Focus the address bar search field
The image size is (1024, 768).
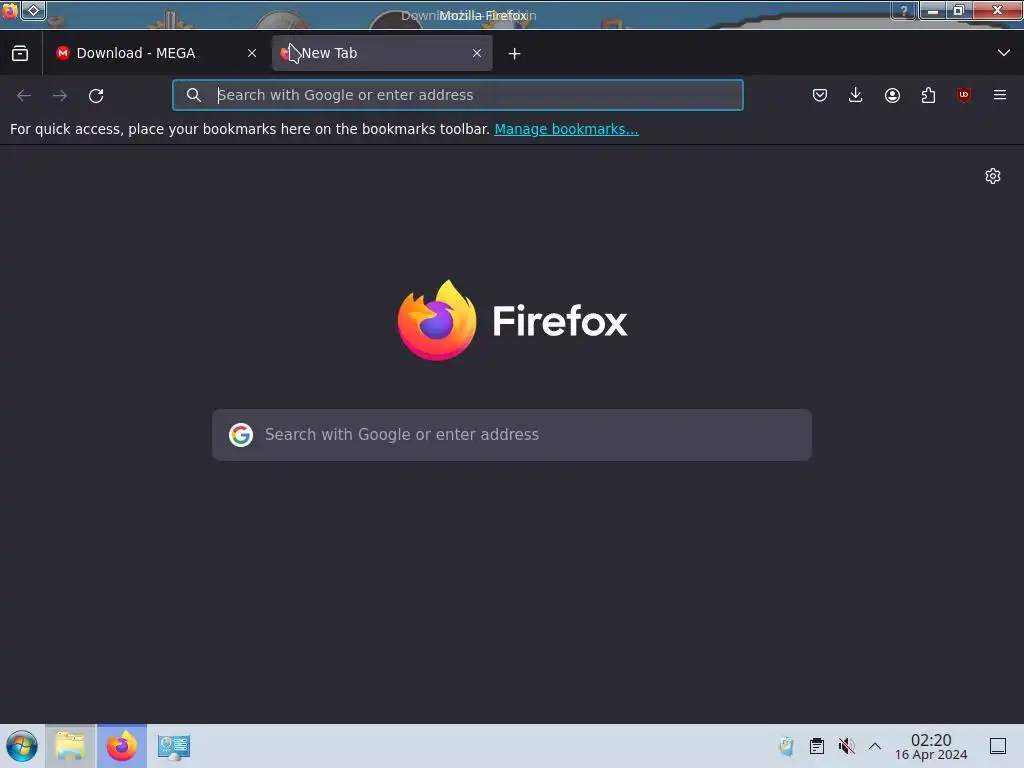tap(458, 95)
